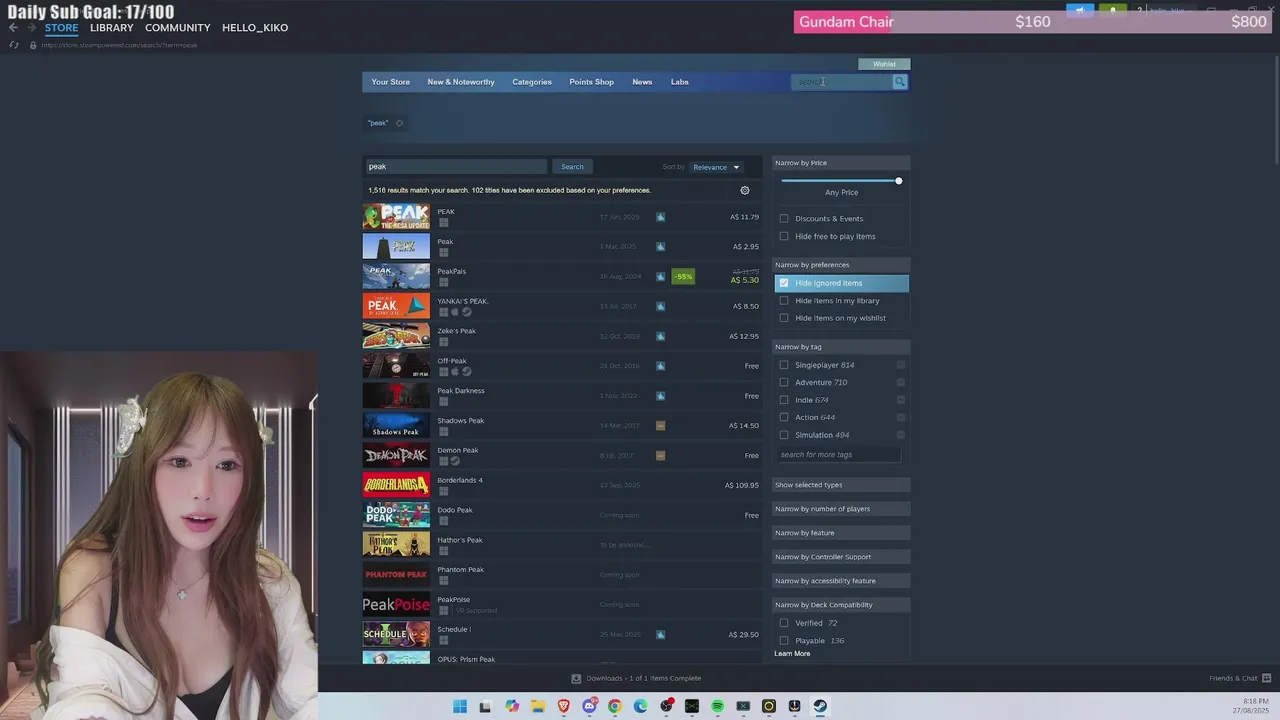Collapse the Narrow by tag header
This screenshot has width=1280, height=720.
[x=841, y=347]
